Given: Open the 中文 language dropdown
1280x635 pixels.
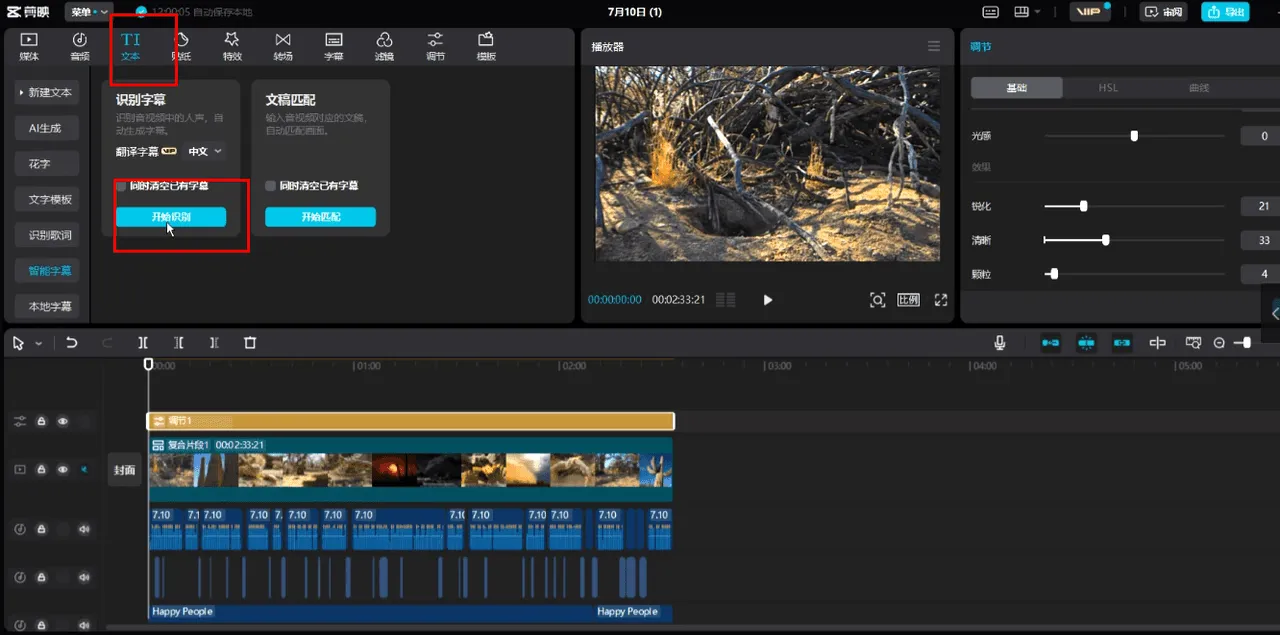Looking at the screenshot, I should (x=206, y=151).
